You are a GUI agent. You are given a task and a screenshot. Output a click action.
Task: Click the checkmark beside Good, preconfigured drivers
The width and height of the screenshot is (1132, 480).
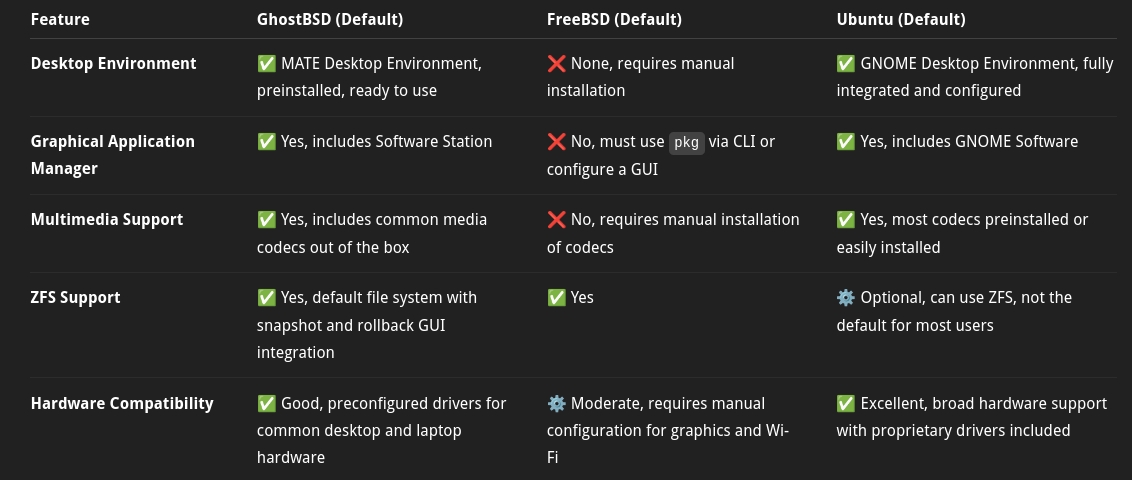click(266, 403)
